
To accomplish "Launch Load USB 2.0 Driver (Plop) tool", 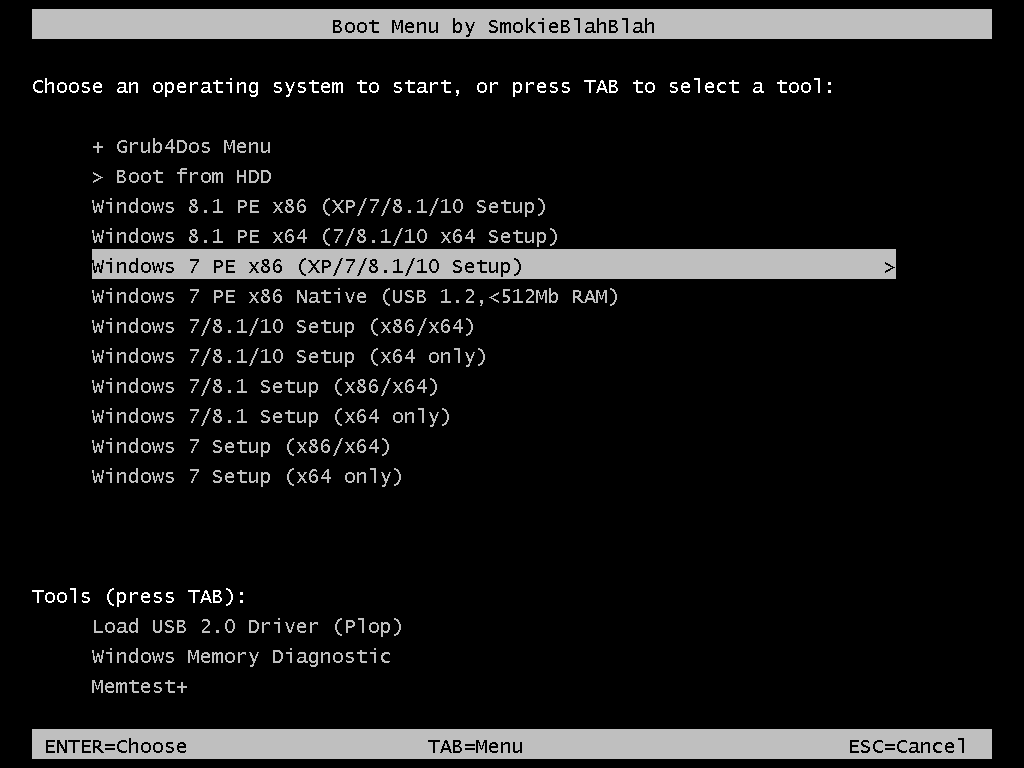I will 247,627.
